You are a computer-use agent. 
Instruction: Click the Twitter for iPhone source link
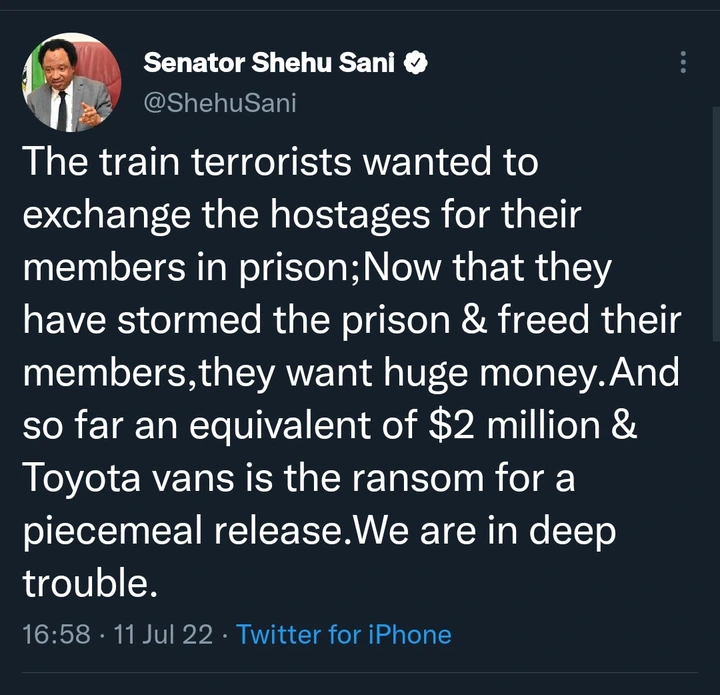coord(344,634)
